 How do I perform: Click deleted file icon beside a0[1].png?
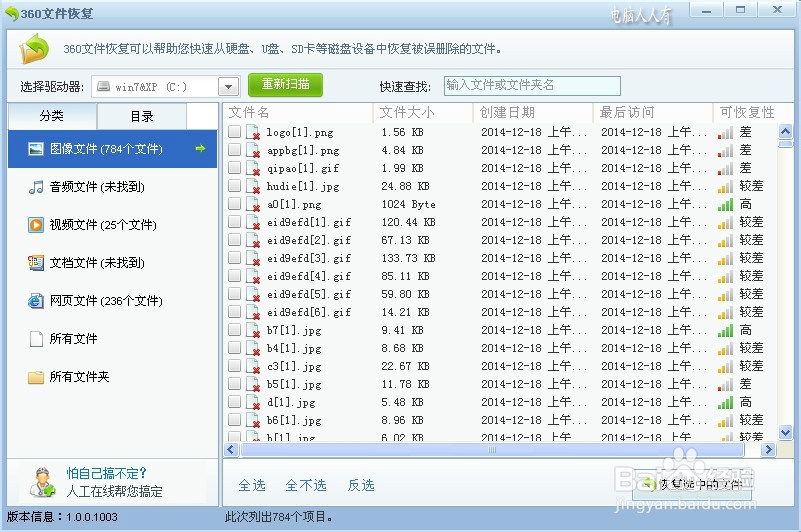pos(253,204)
